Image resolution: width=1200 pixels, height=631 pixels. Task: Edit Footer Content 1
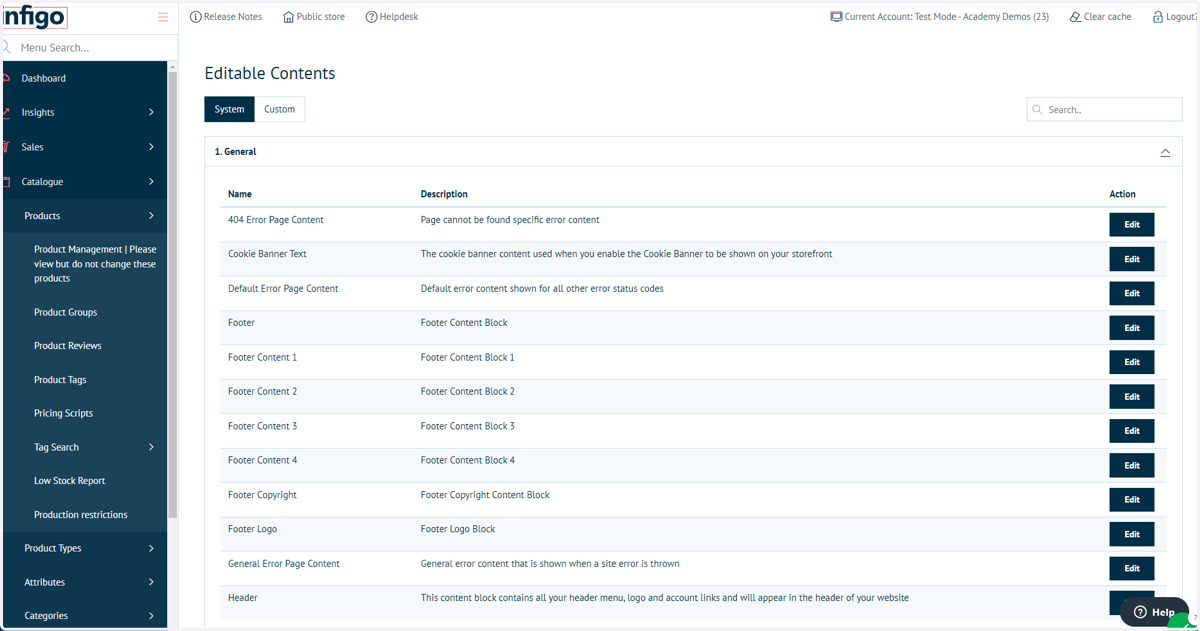(1132, 362)
